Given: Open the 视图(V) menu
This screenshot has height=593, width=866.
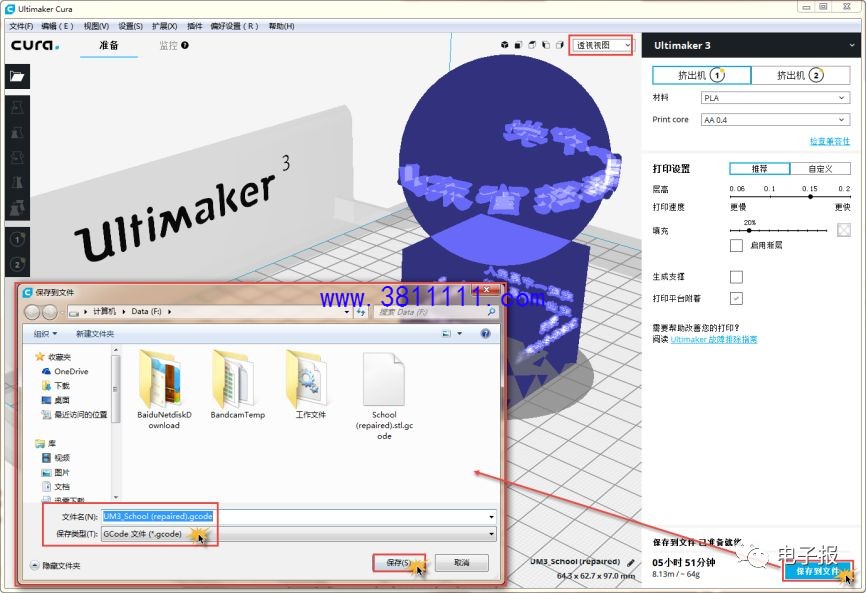Looking at the screenshot, I should point(96,26).
